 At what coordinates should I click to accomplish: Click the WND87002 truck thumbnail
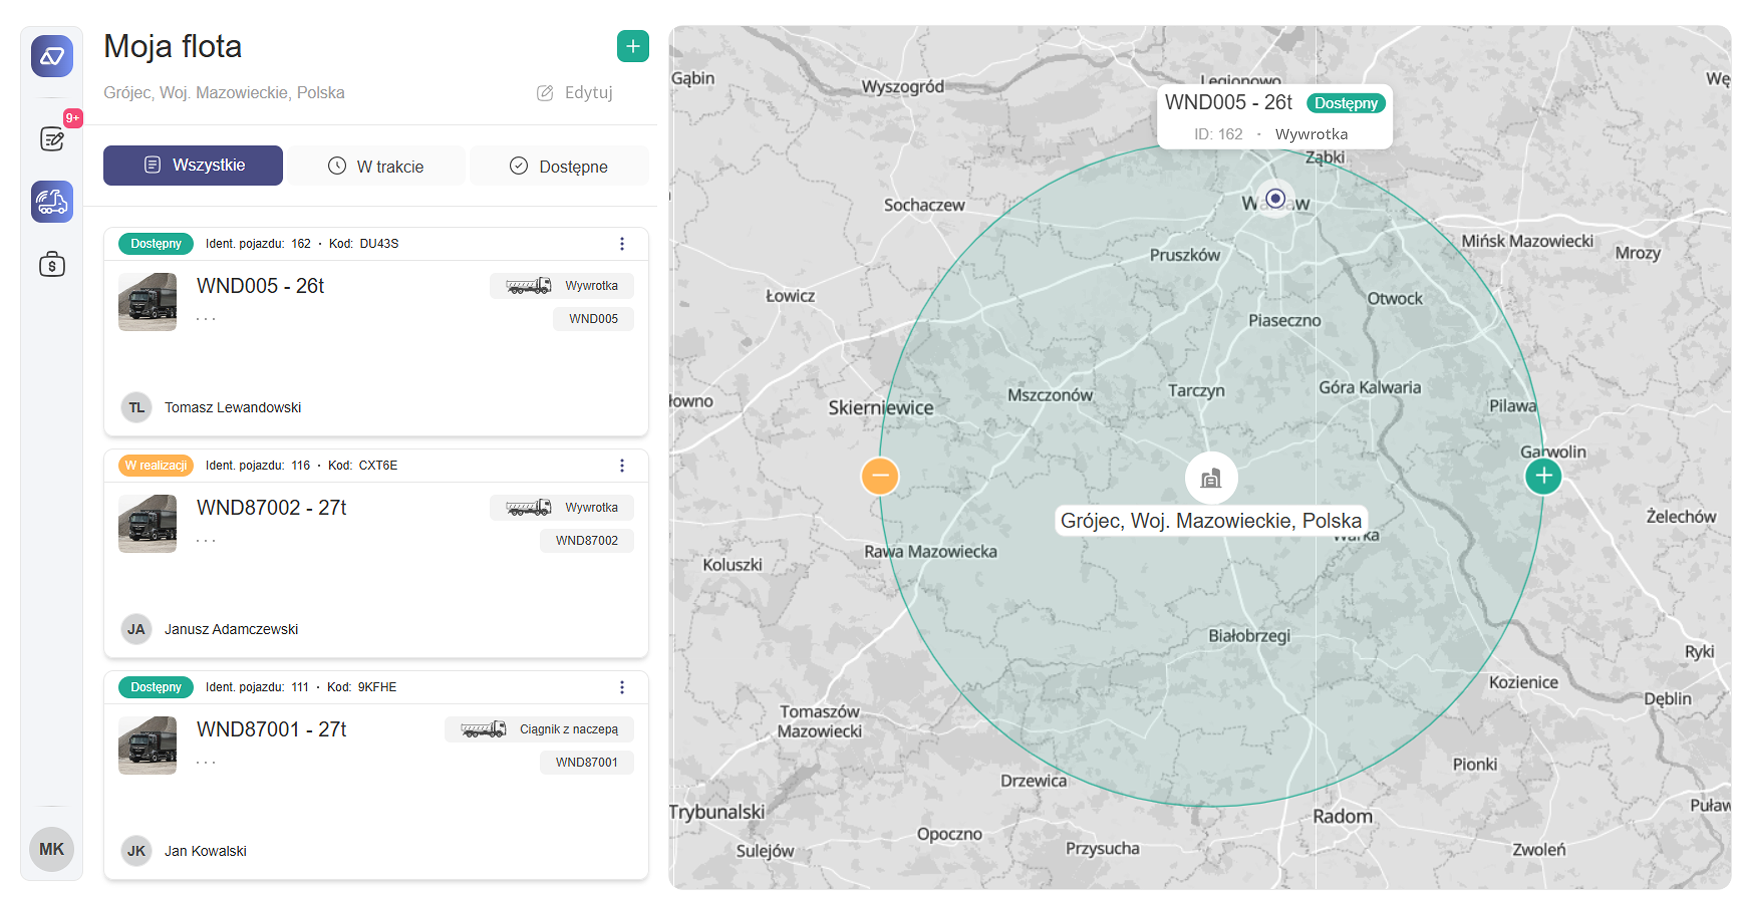(148, 523)
